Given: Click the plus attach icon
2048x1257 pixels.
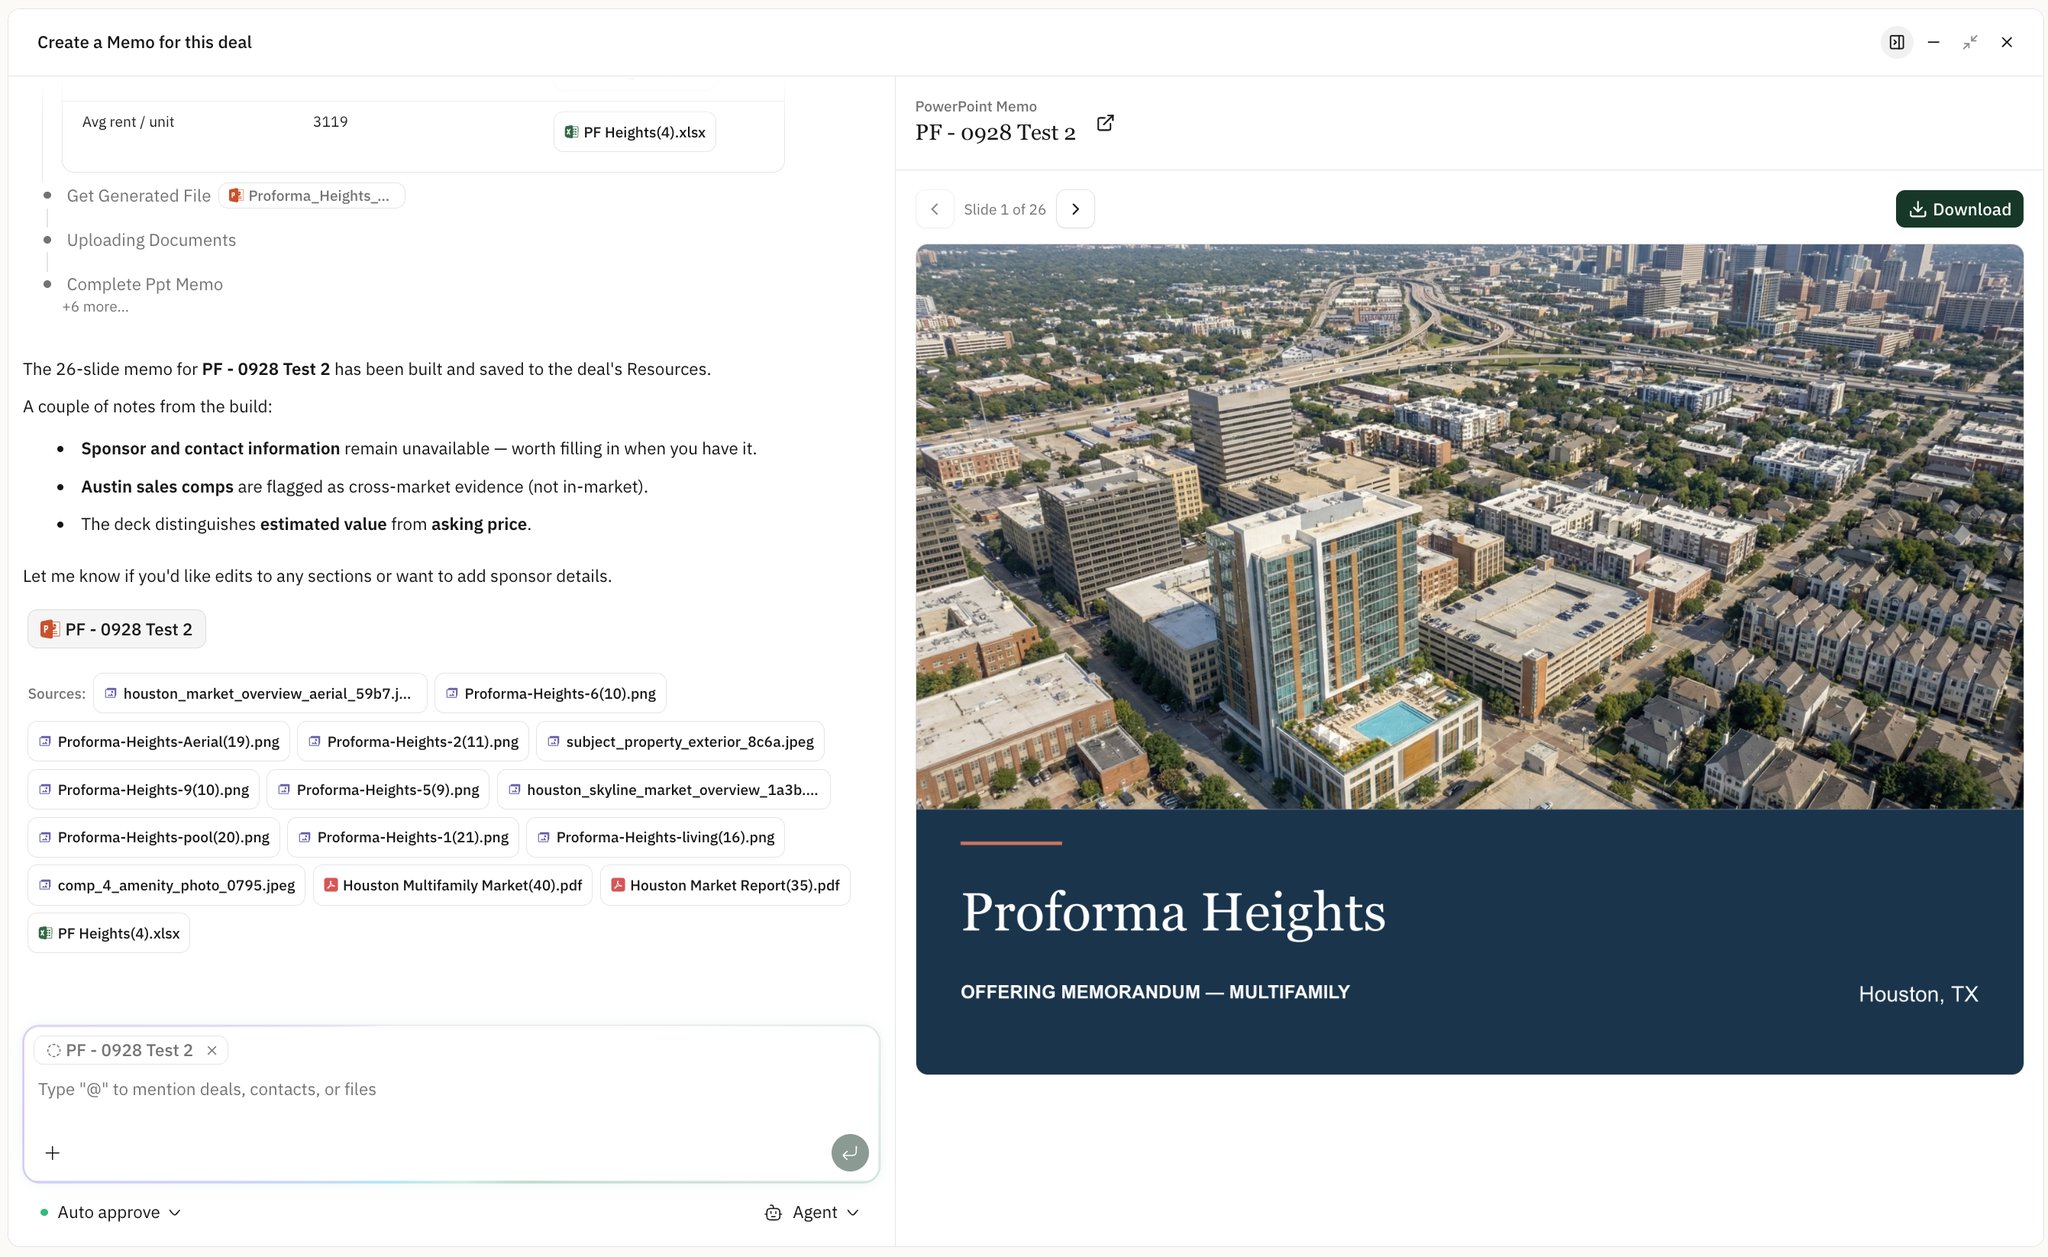Looking at the screenshot, I should click(x=53, y=1153).
